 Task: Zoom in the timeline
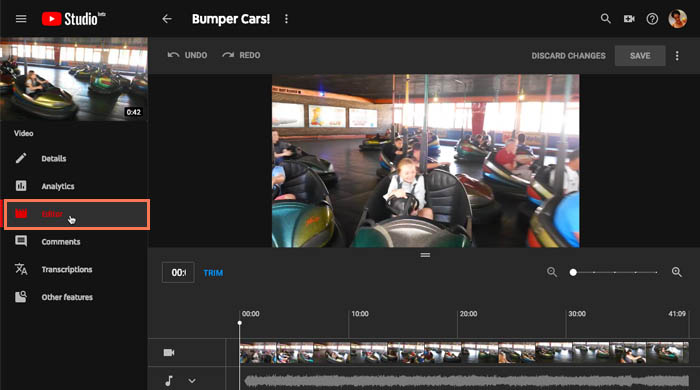677,272
